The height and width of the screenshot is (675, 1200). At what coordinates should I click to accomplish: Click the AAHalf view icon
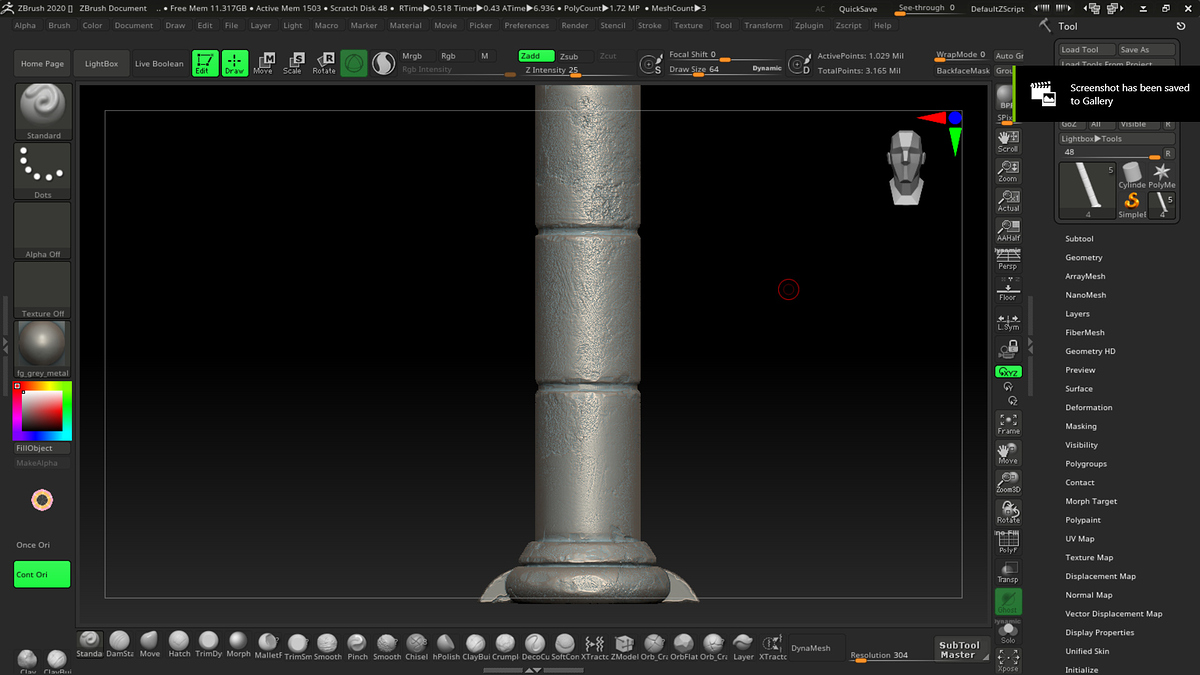coord(1008,230)
